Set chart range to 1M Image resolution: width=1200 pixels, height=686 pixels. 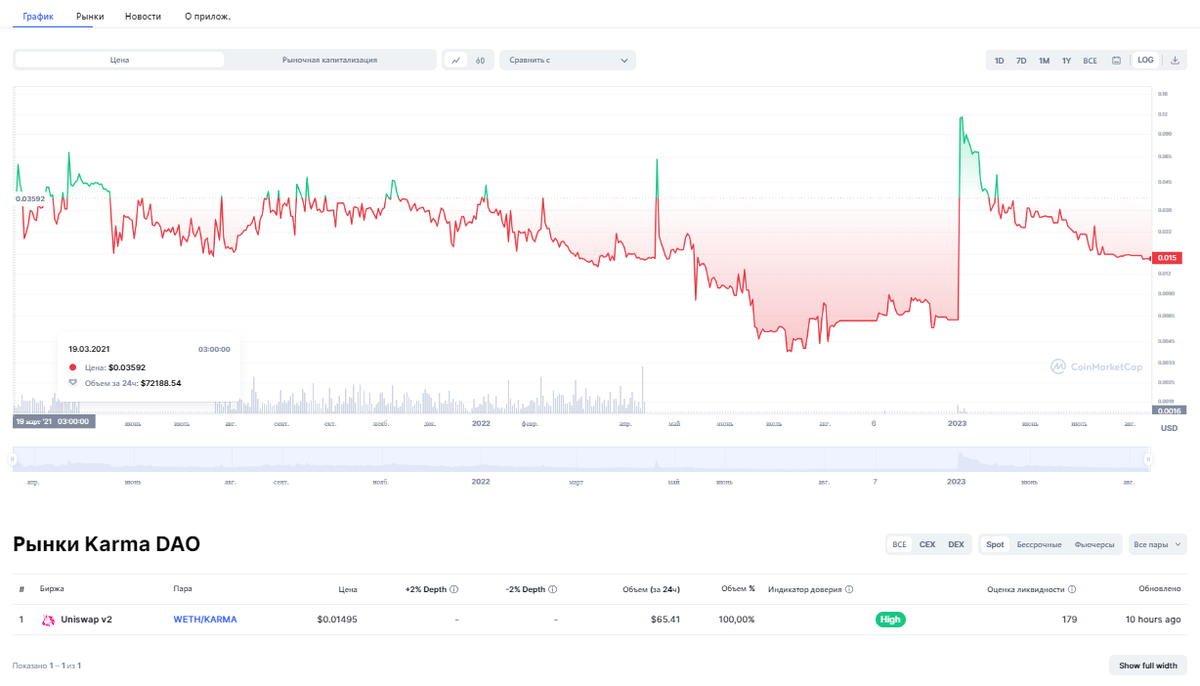pos(1044,61)
